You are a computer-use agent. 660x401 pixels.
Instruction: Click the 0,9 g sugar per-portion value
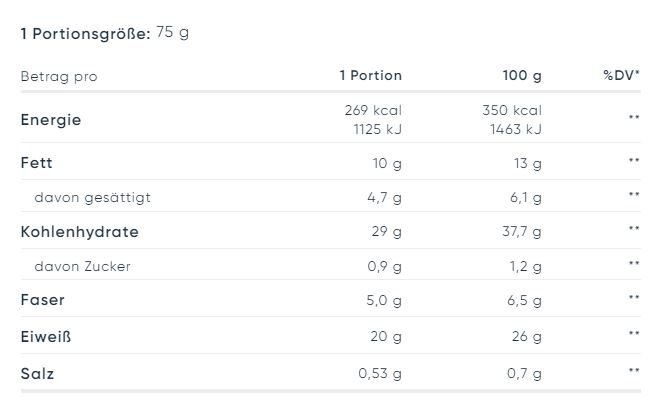(384, 266)
